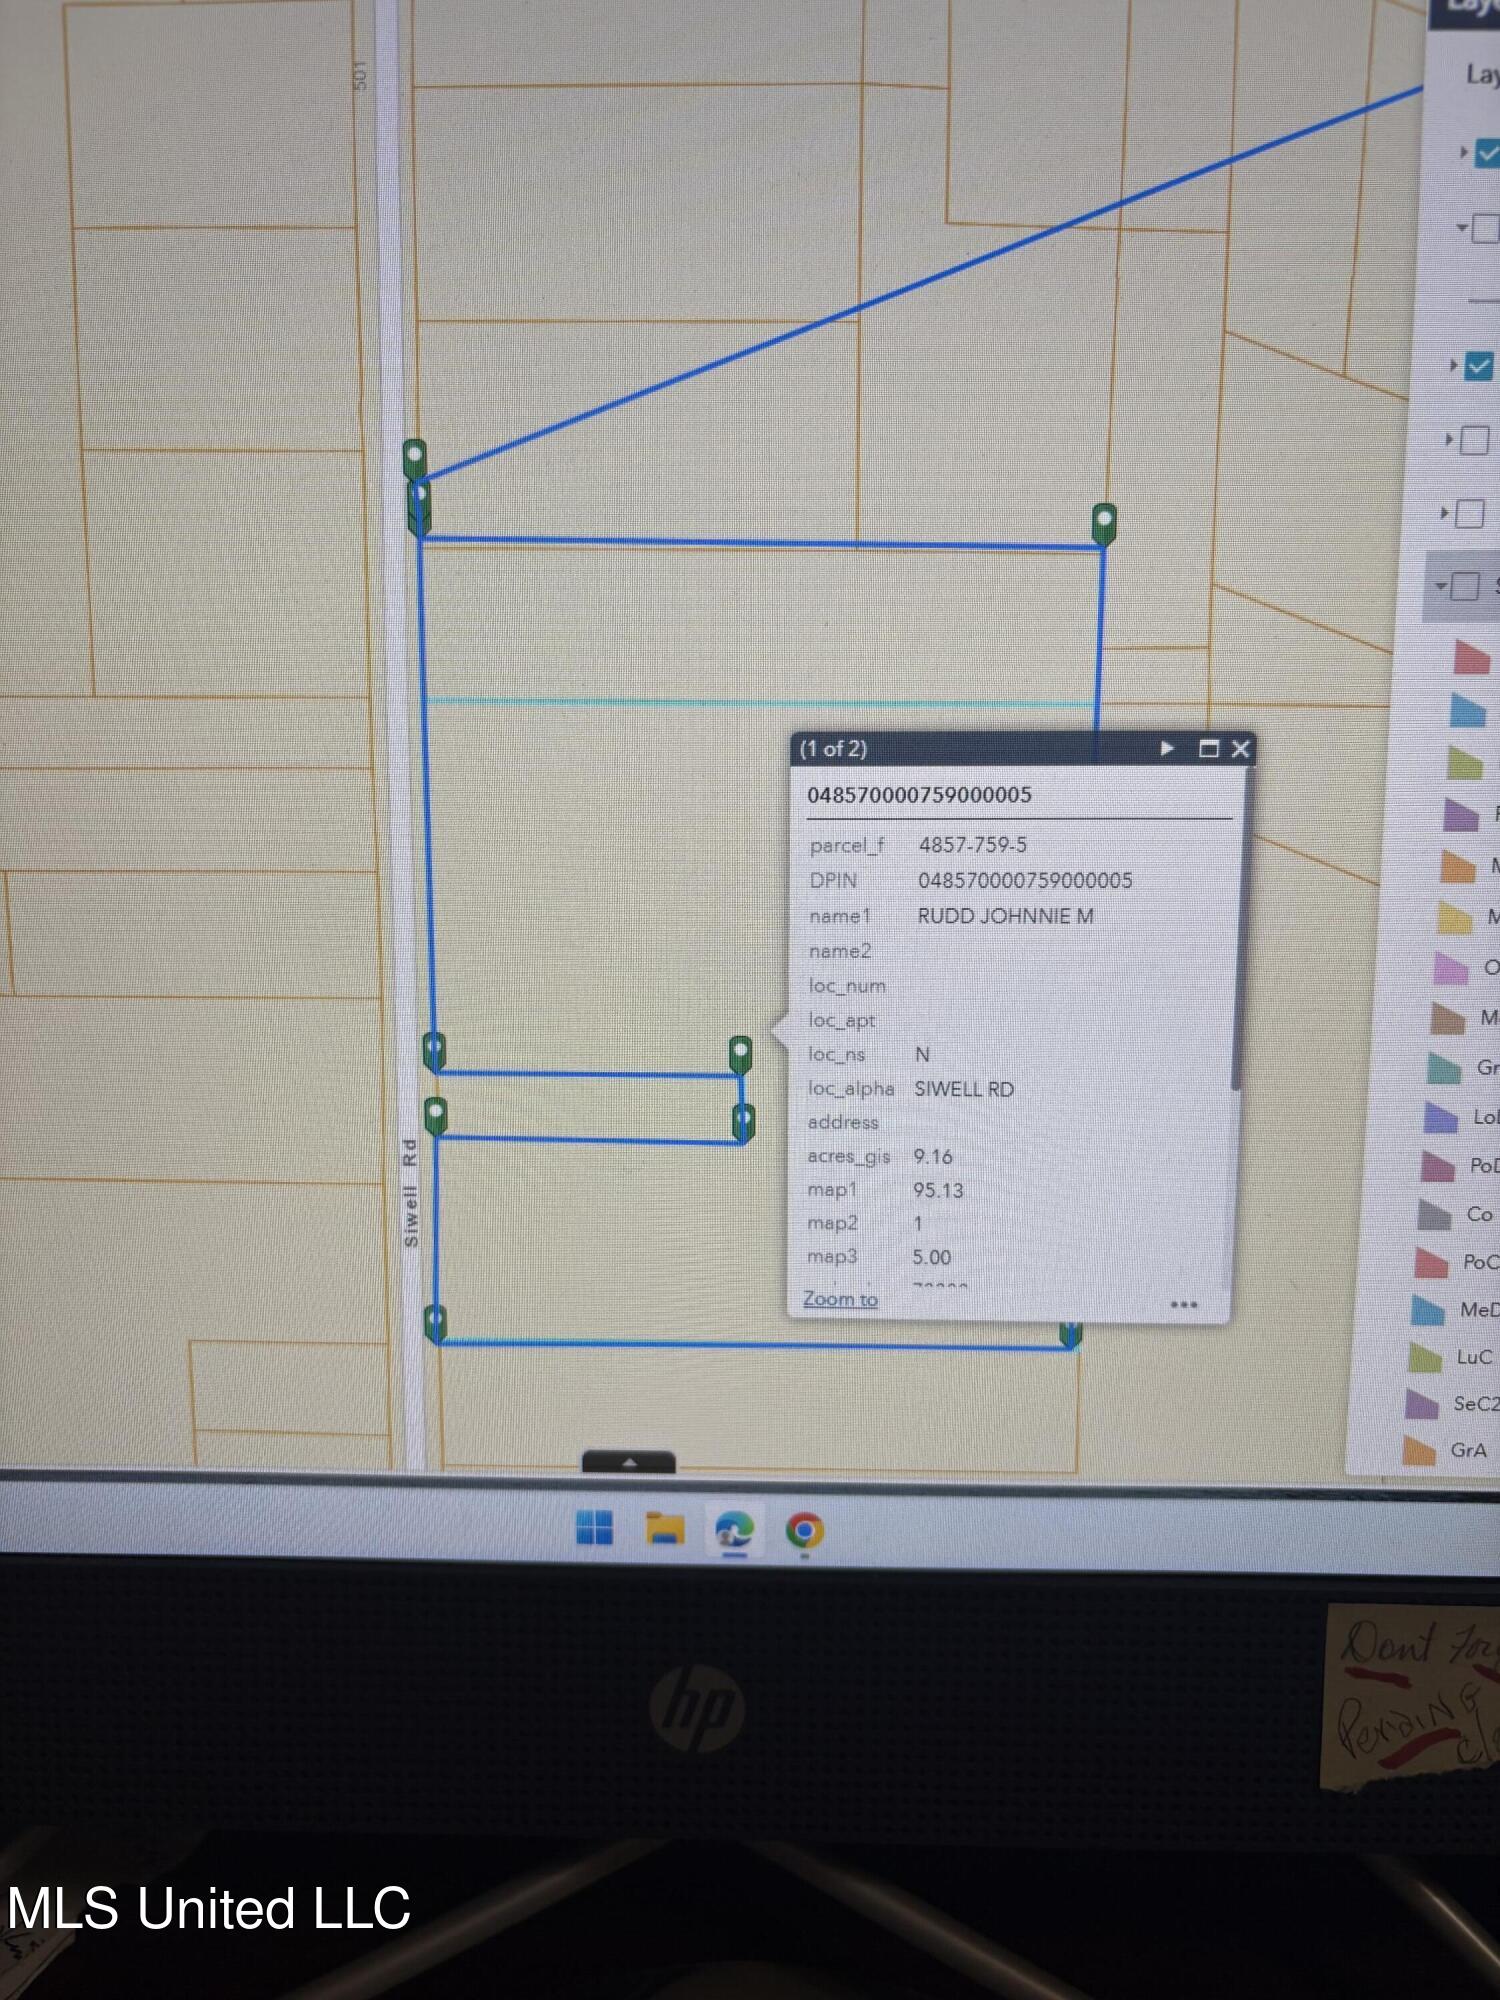Screen dimensions: 1500x2000
Task: Expand the bottom attribute table handle
Action: [629, 1462]
